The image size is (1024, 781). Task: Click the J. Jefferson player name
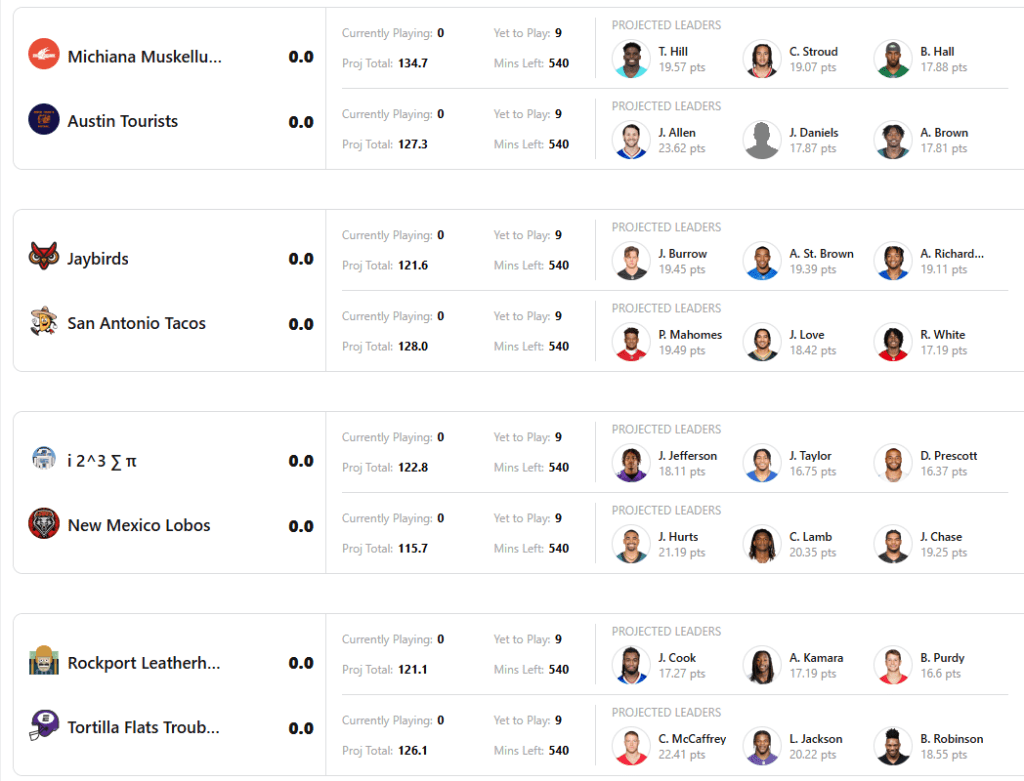(x=687, y=456)
